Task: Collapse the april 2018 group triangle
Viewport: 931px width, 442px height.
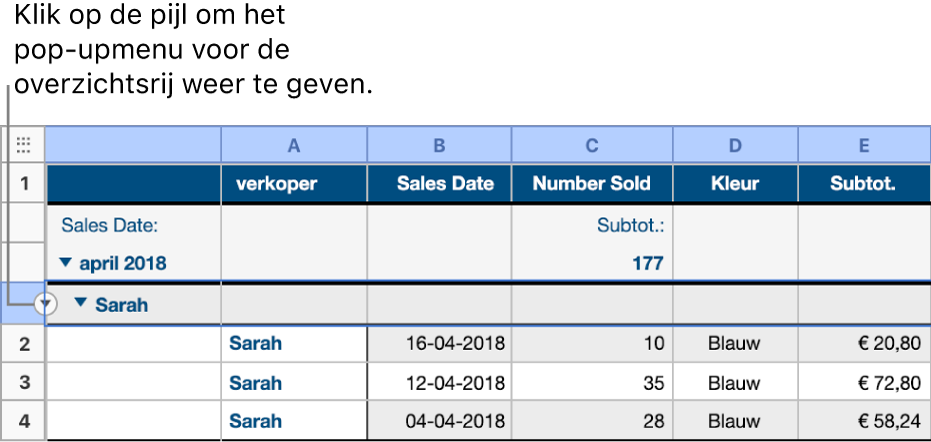Action: tap(66, 262)
